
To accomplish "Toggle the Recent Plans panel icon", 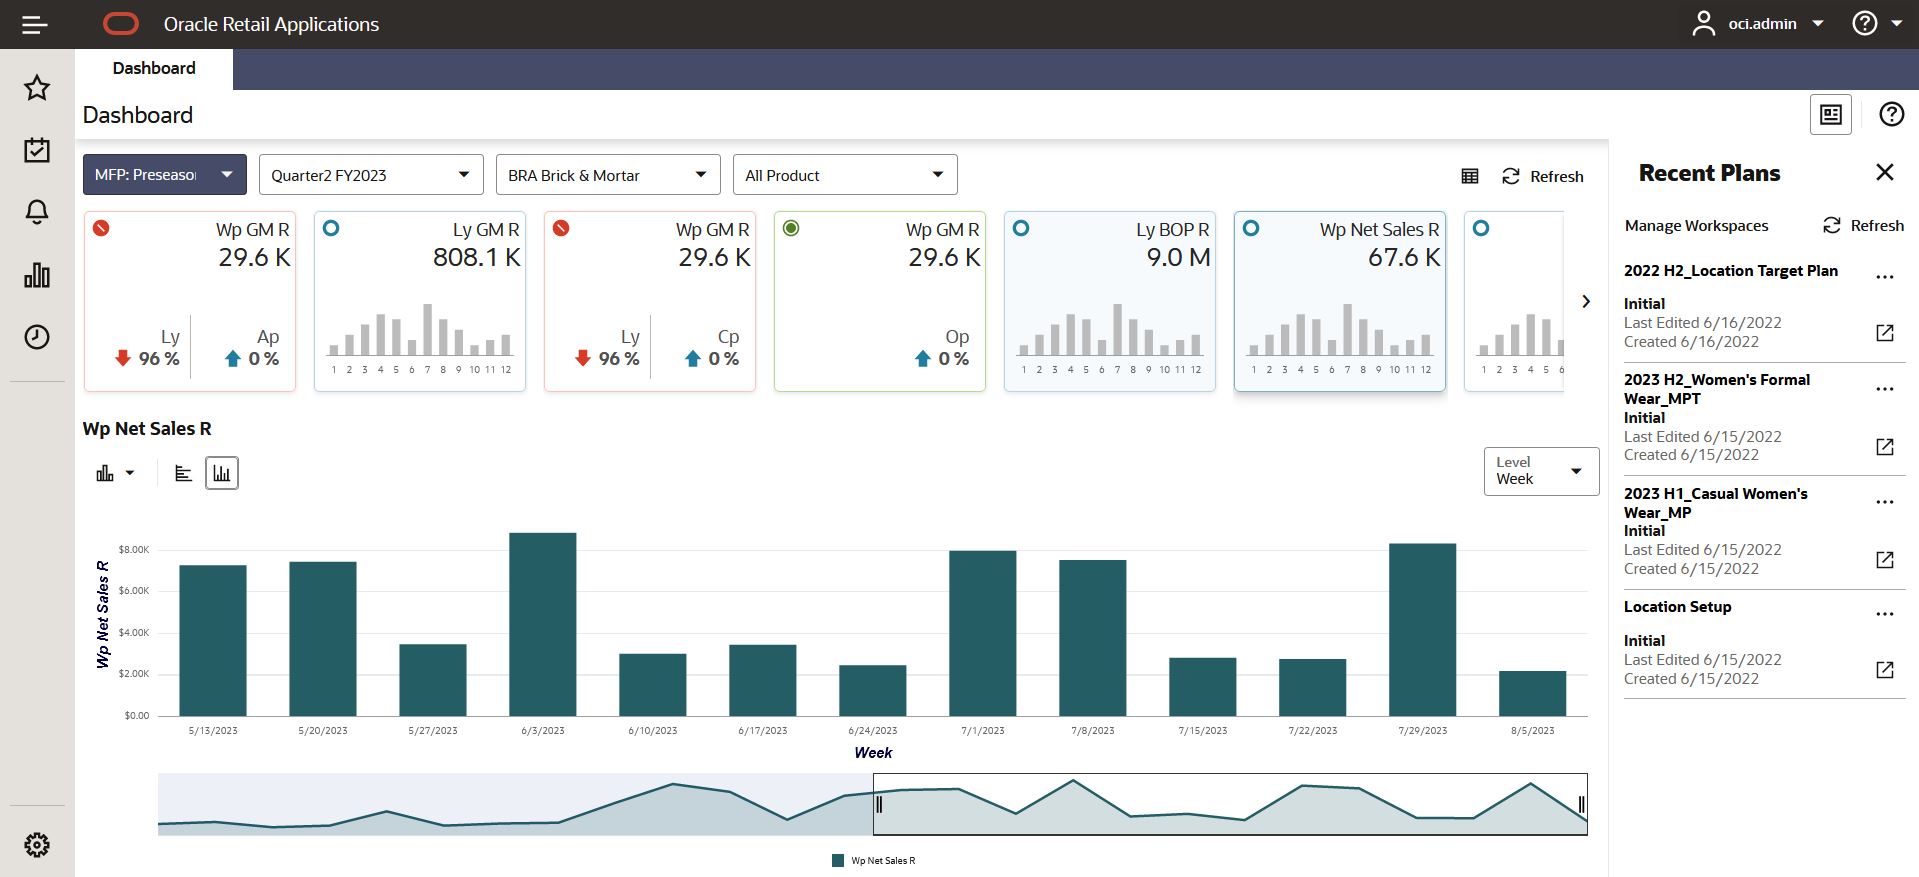I will (1831, 115).
